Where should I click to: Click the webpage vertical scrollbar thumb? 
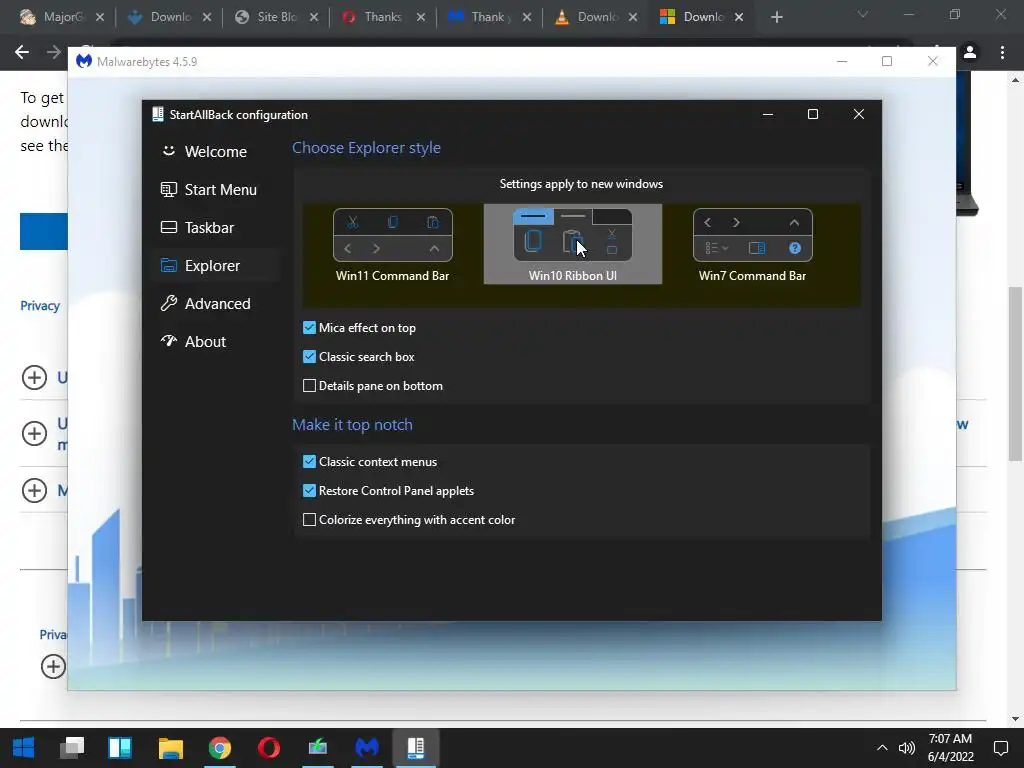point(1015,374)
